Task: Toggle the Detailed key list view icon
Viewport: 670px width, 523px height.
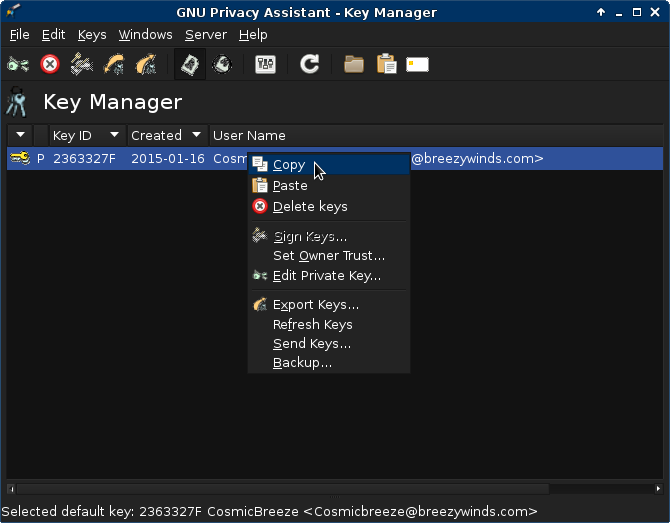Action: (x=222, y=65)
